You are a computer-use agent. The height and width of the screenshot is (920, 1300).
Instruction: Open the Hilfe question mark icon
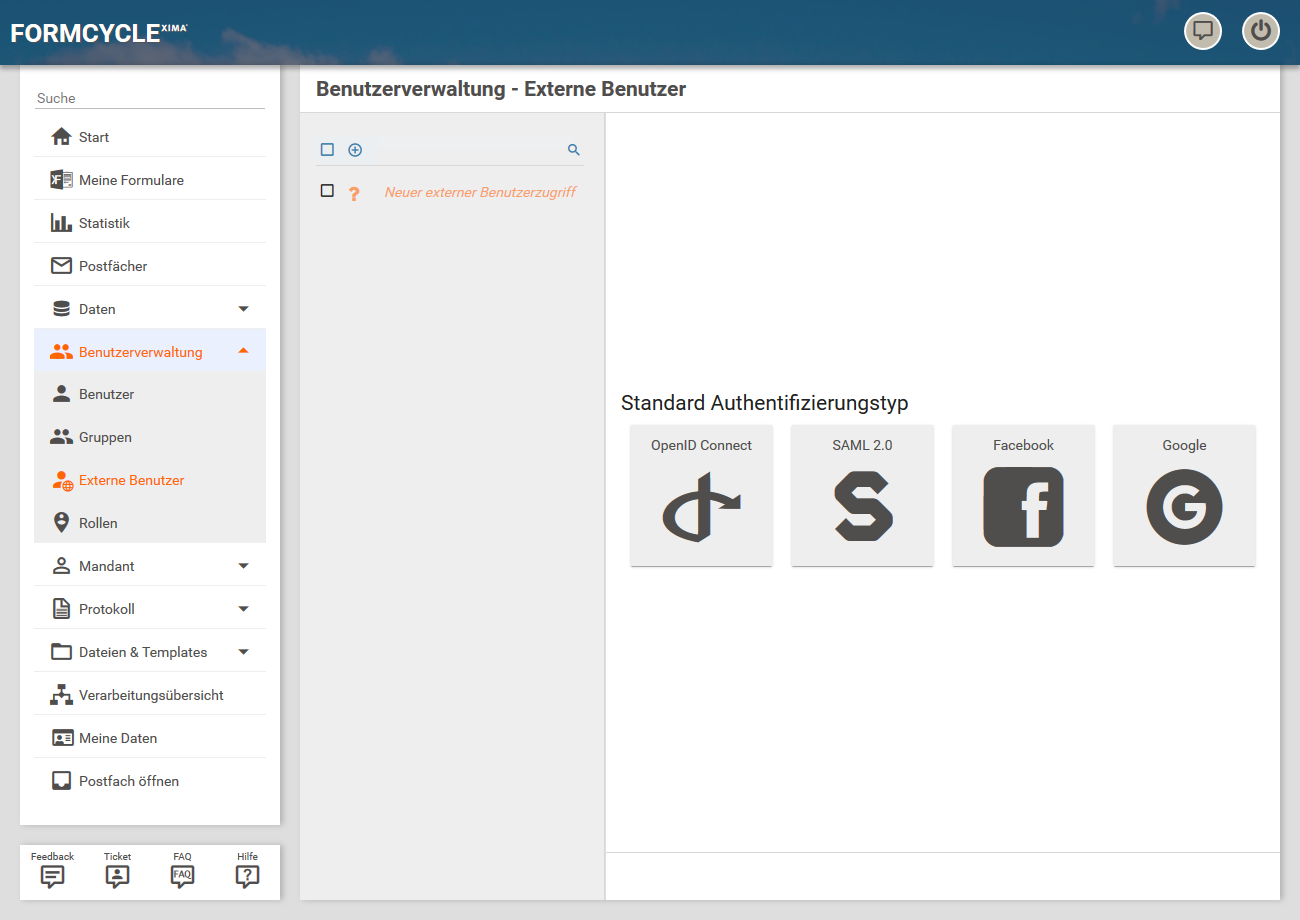[x=247, y=877]
